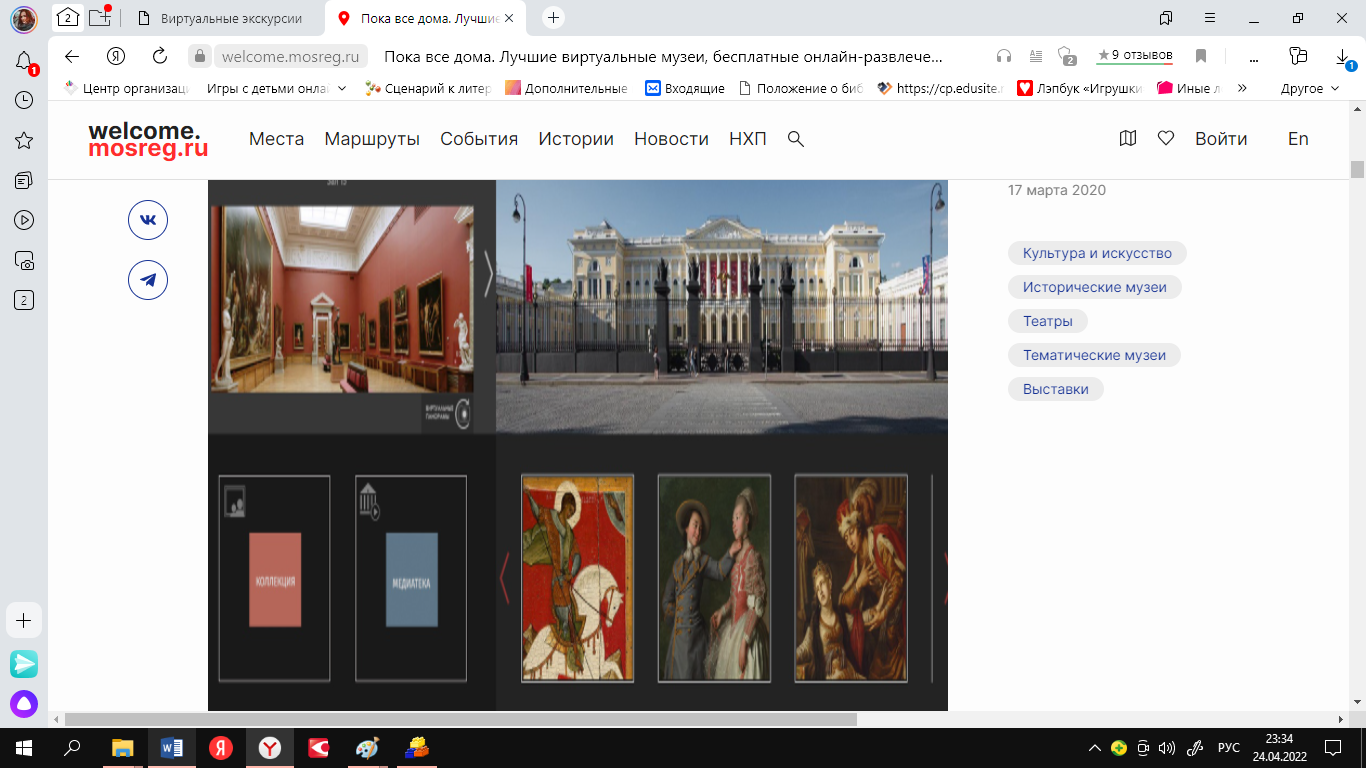Switch site language to En

coord(1298,139)
